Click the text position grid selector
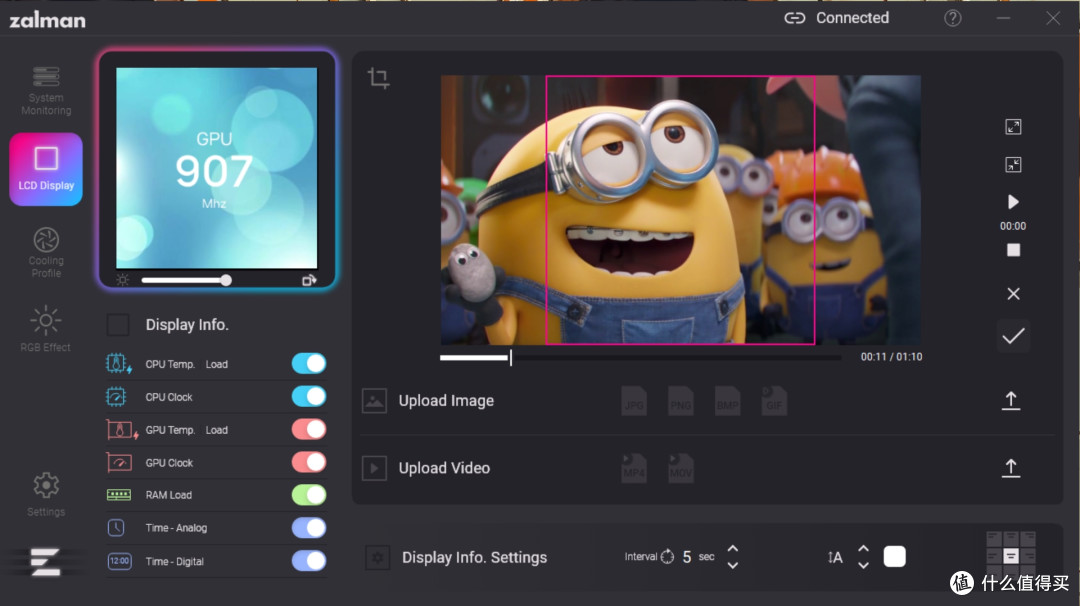1080x606 pixels. pos(1010,556)
